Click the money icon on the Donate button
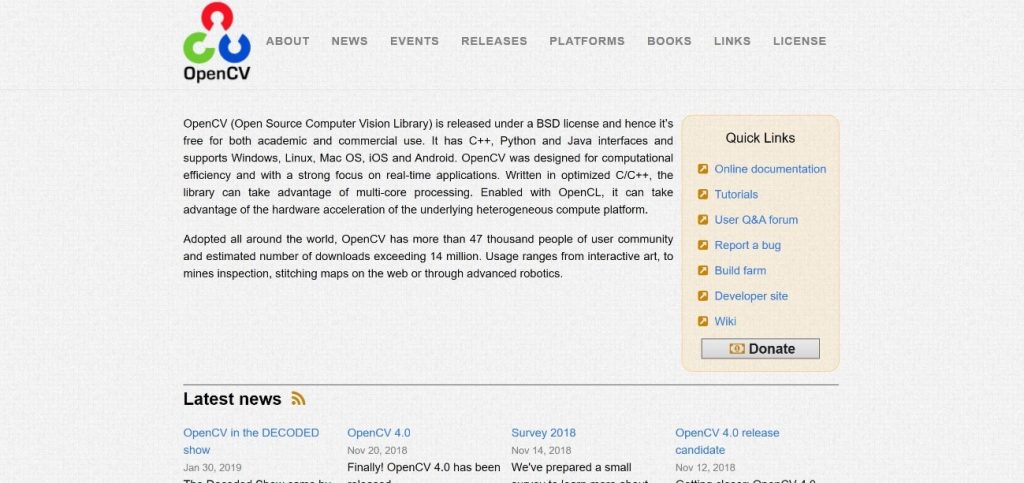This screenshot has height=483, width=1024. point(737,349)
